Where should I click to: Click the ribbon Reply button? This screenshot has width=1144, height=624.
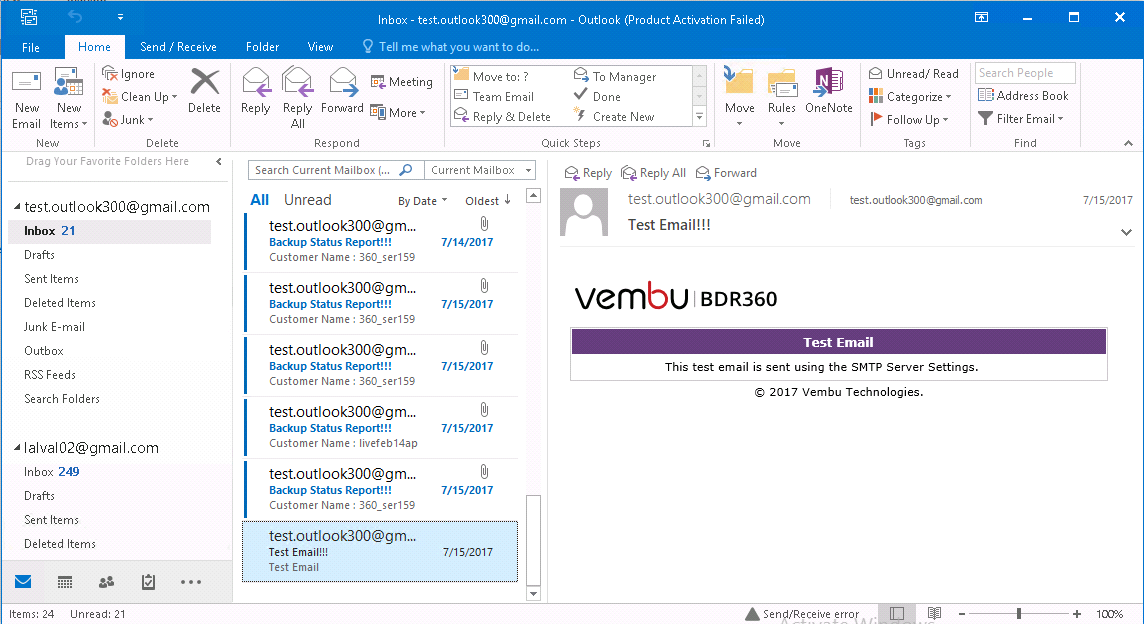[x=255, y=90]
